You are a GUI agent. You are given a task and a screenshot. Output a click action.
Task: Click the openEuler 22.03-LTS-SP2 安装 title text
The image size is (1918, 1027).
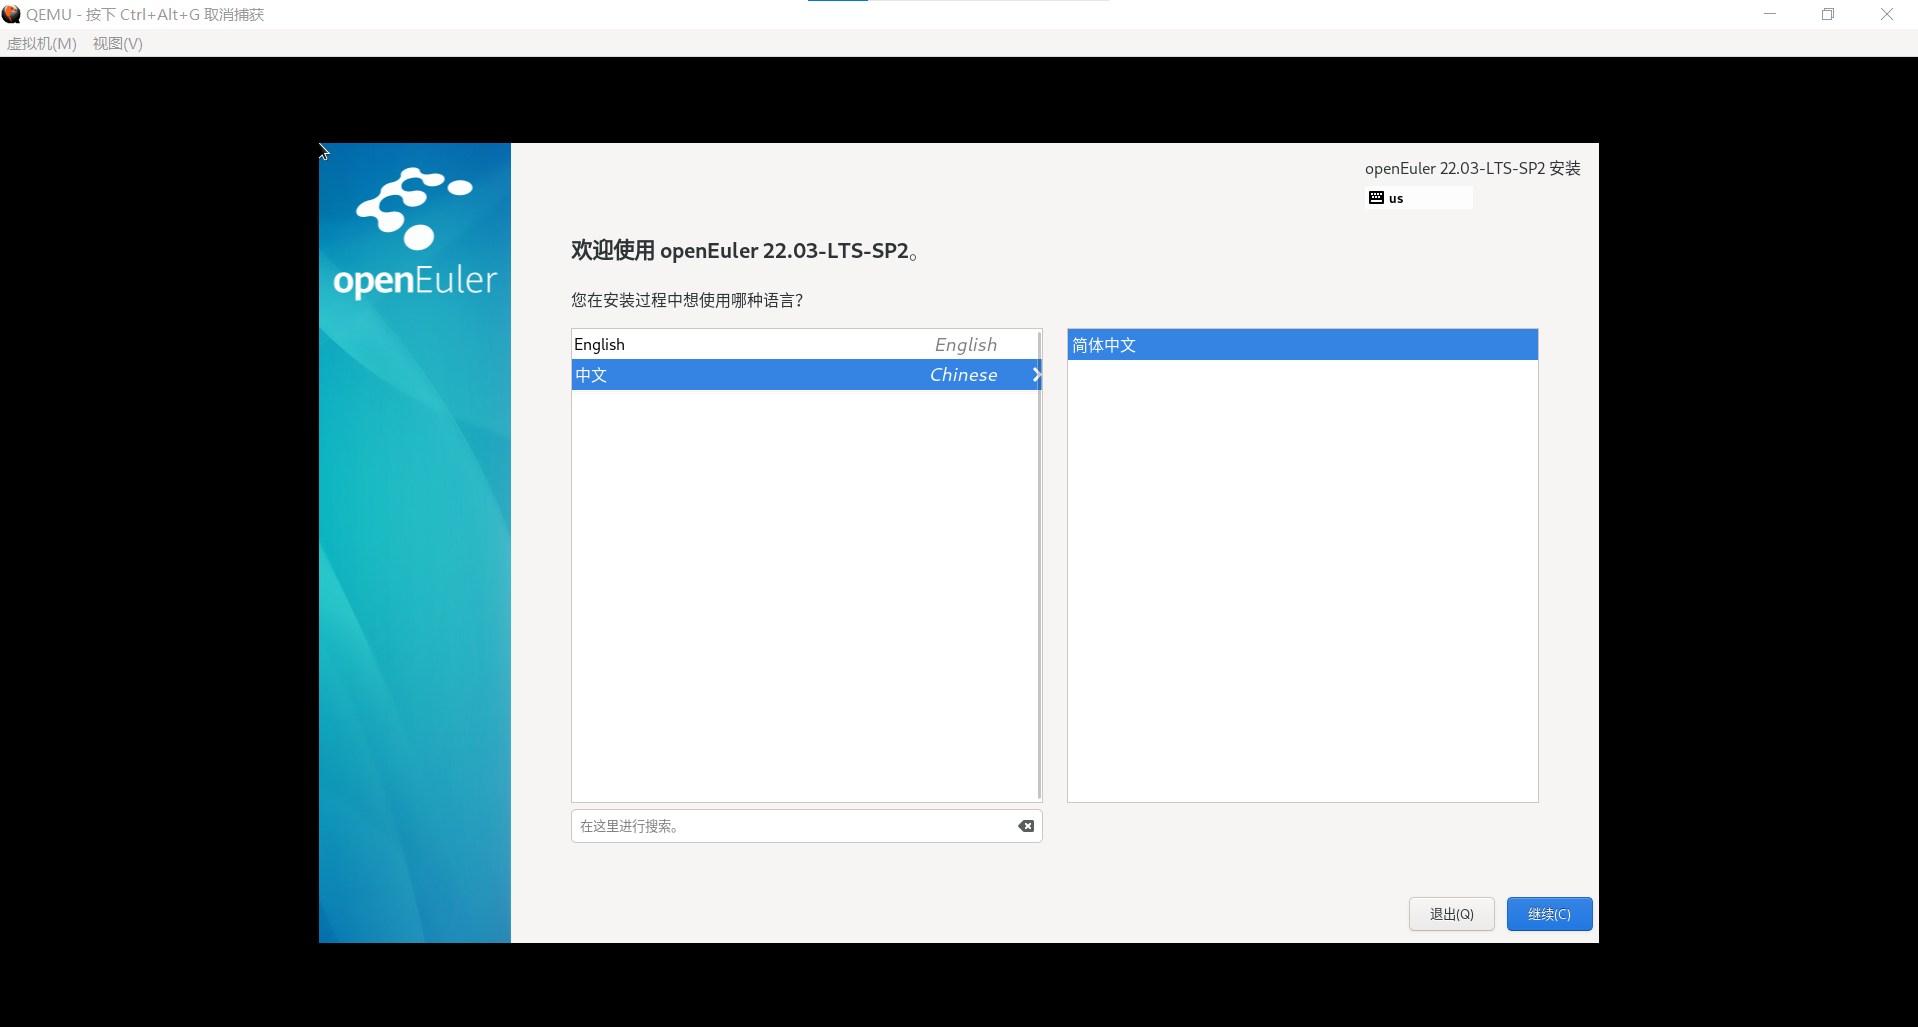pyautogui.click(x=1473, y=168)
